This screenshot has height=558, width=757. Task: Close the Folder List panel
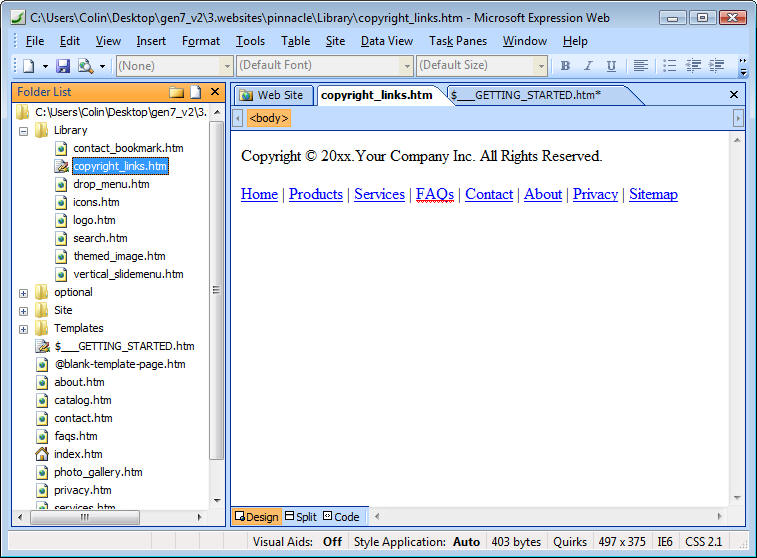coord(215,92)
